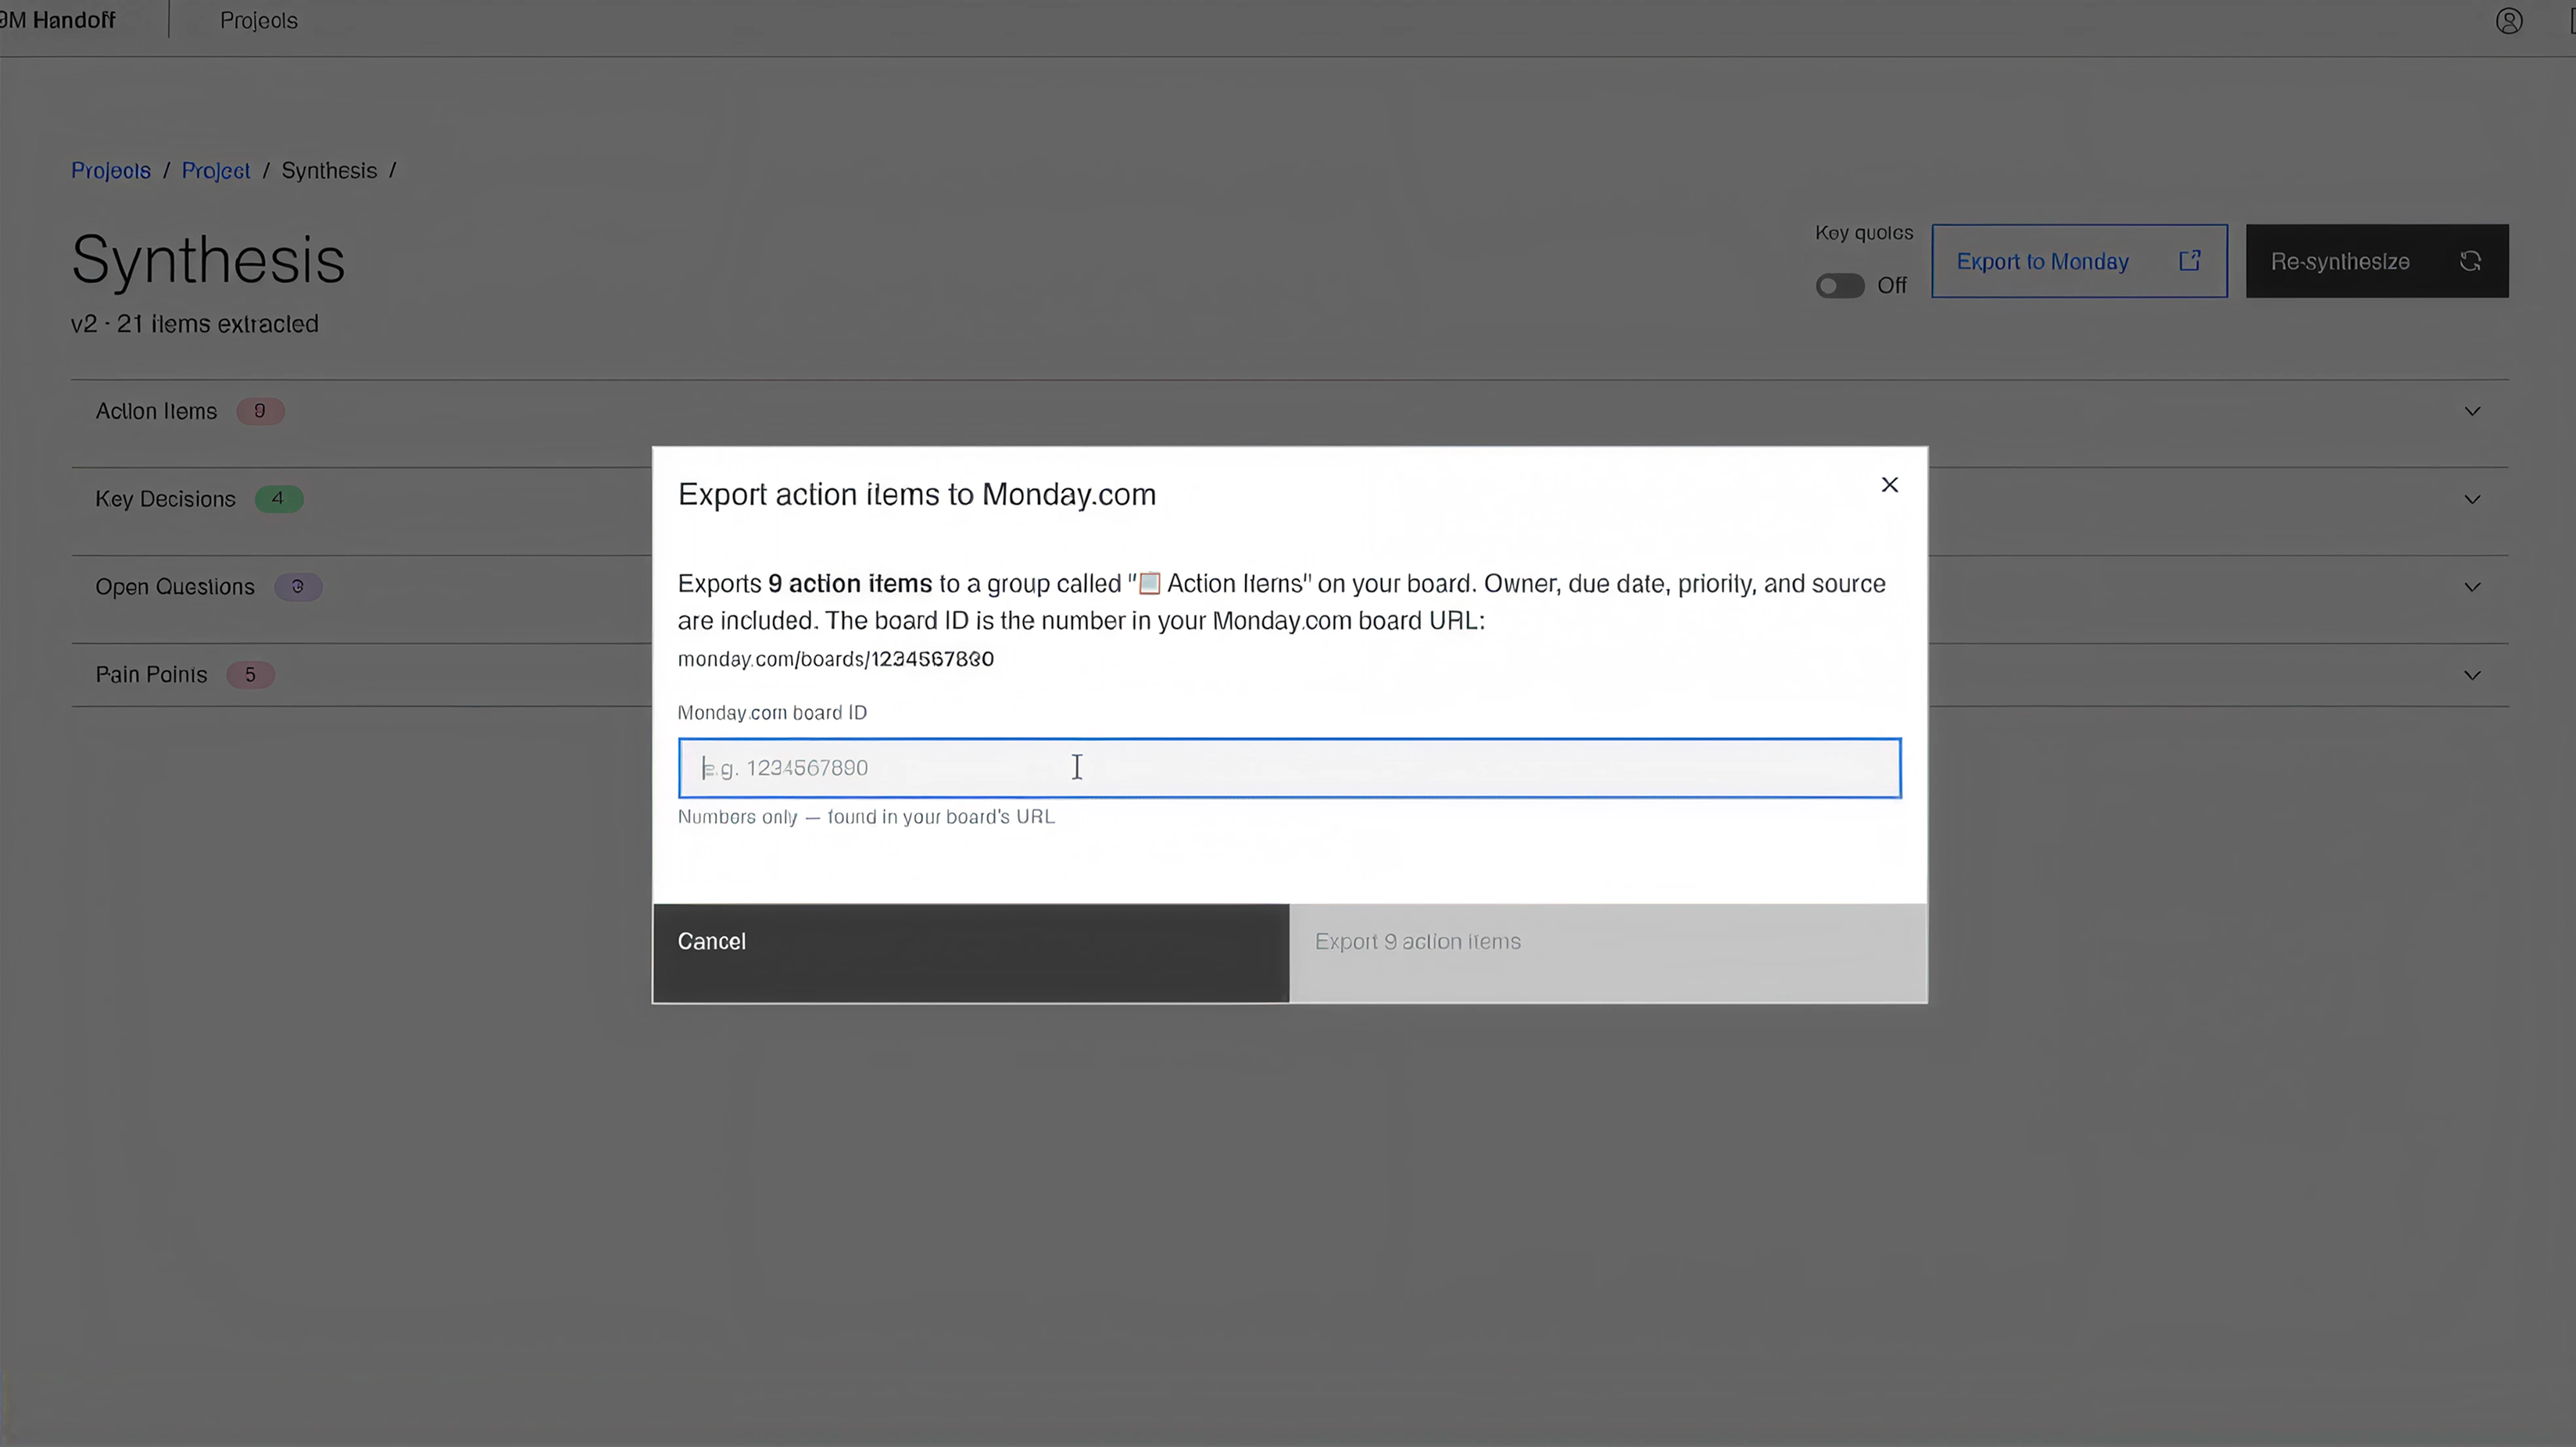Click the Export to Monday external link icon
The image size is (2576, 1447).
pyautogui.click(x=2189, y=261)
